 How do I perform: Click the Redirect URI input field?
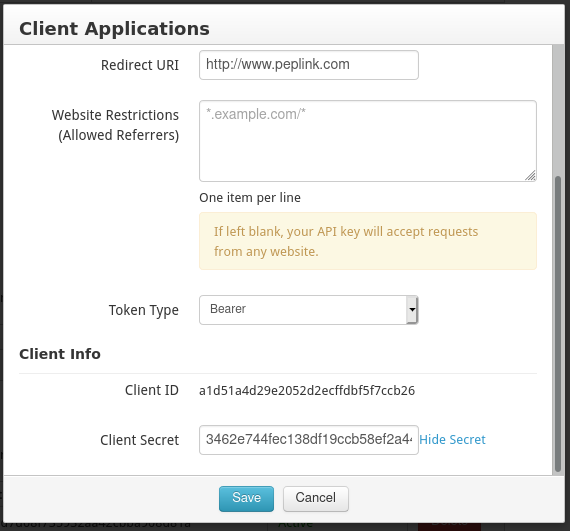(x=309, y=65)
